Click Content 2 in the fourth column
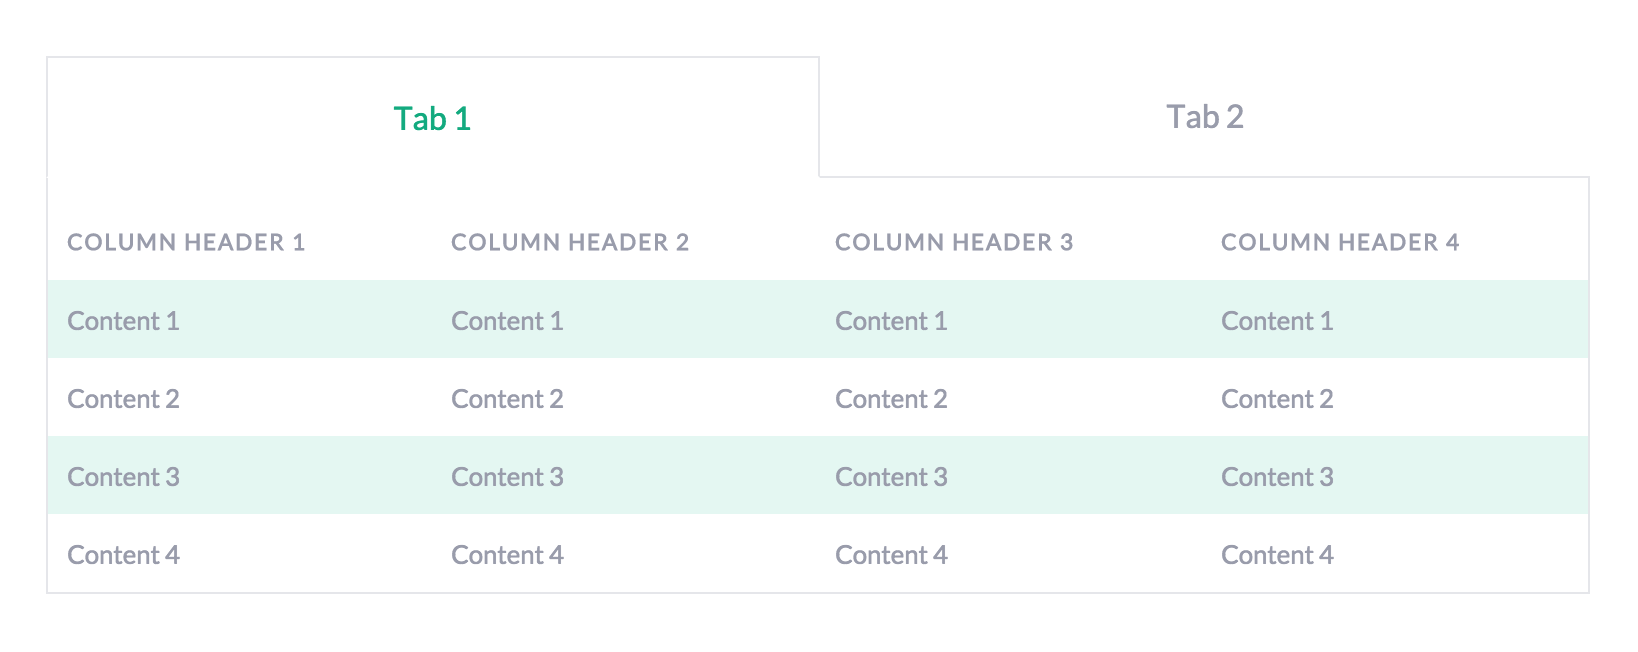The image size is (1638, 652). 1276,398
